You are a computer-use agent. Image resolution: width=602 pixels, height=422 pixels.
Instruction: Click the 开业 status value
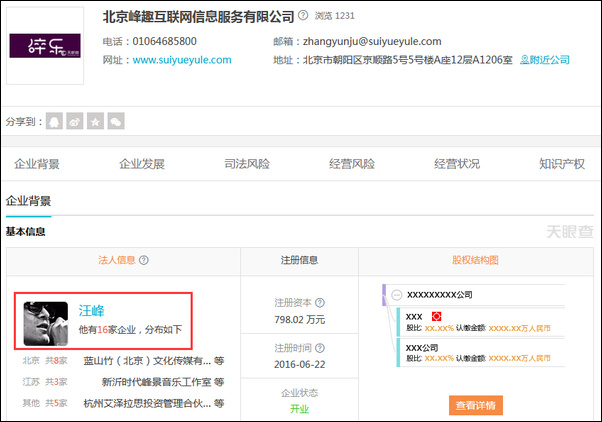pyautogui.click(x=299, y=409)
